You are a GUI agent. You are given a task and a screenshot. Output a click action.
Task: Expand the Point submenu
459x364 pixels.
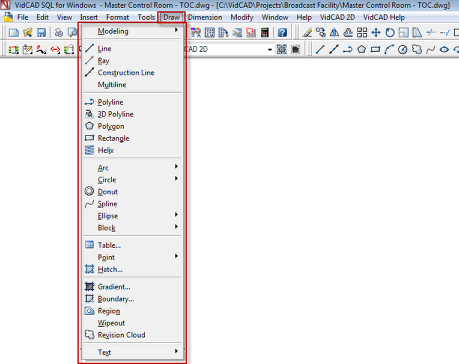coord(133,257)
